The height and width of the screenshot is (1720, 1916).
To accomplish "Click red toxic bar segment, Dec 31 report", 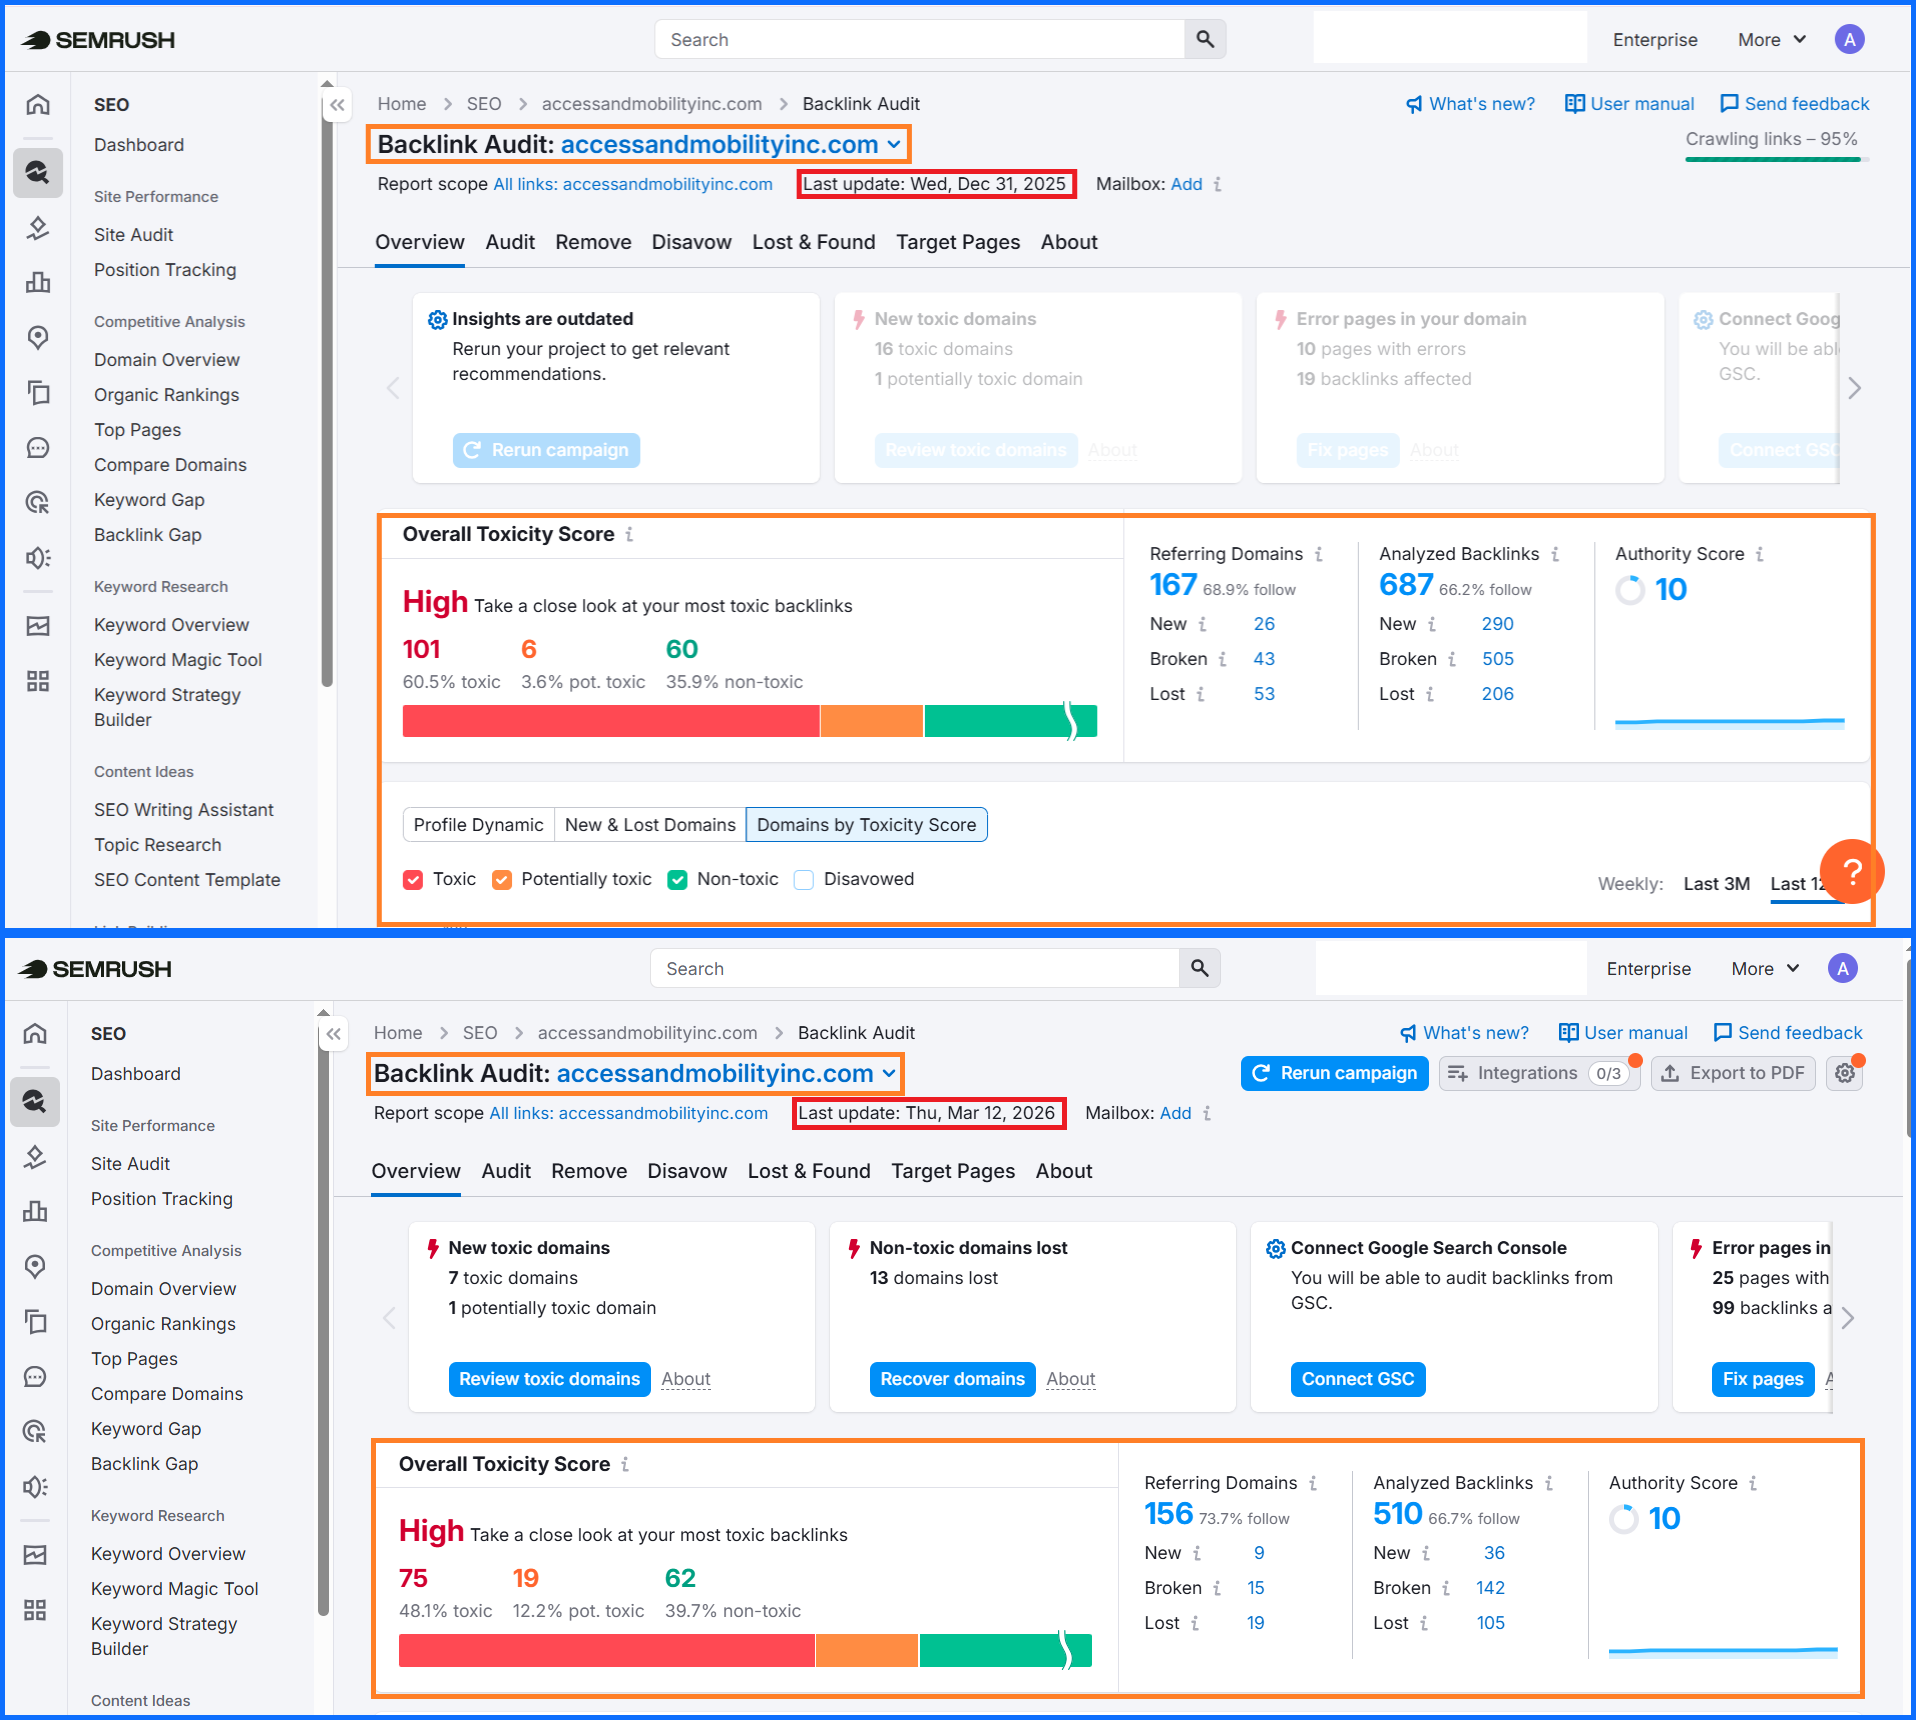I will point(611,721).
